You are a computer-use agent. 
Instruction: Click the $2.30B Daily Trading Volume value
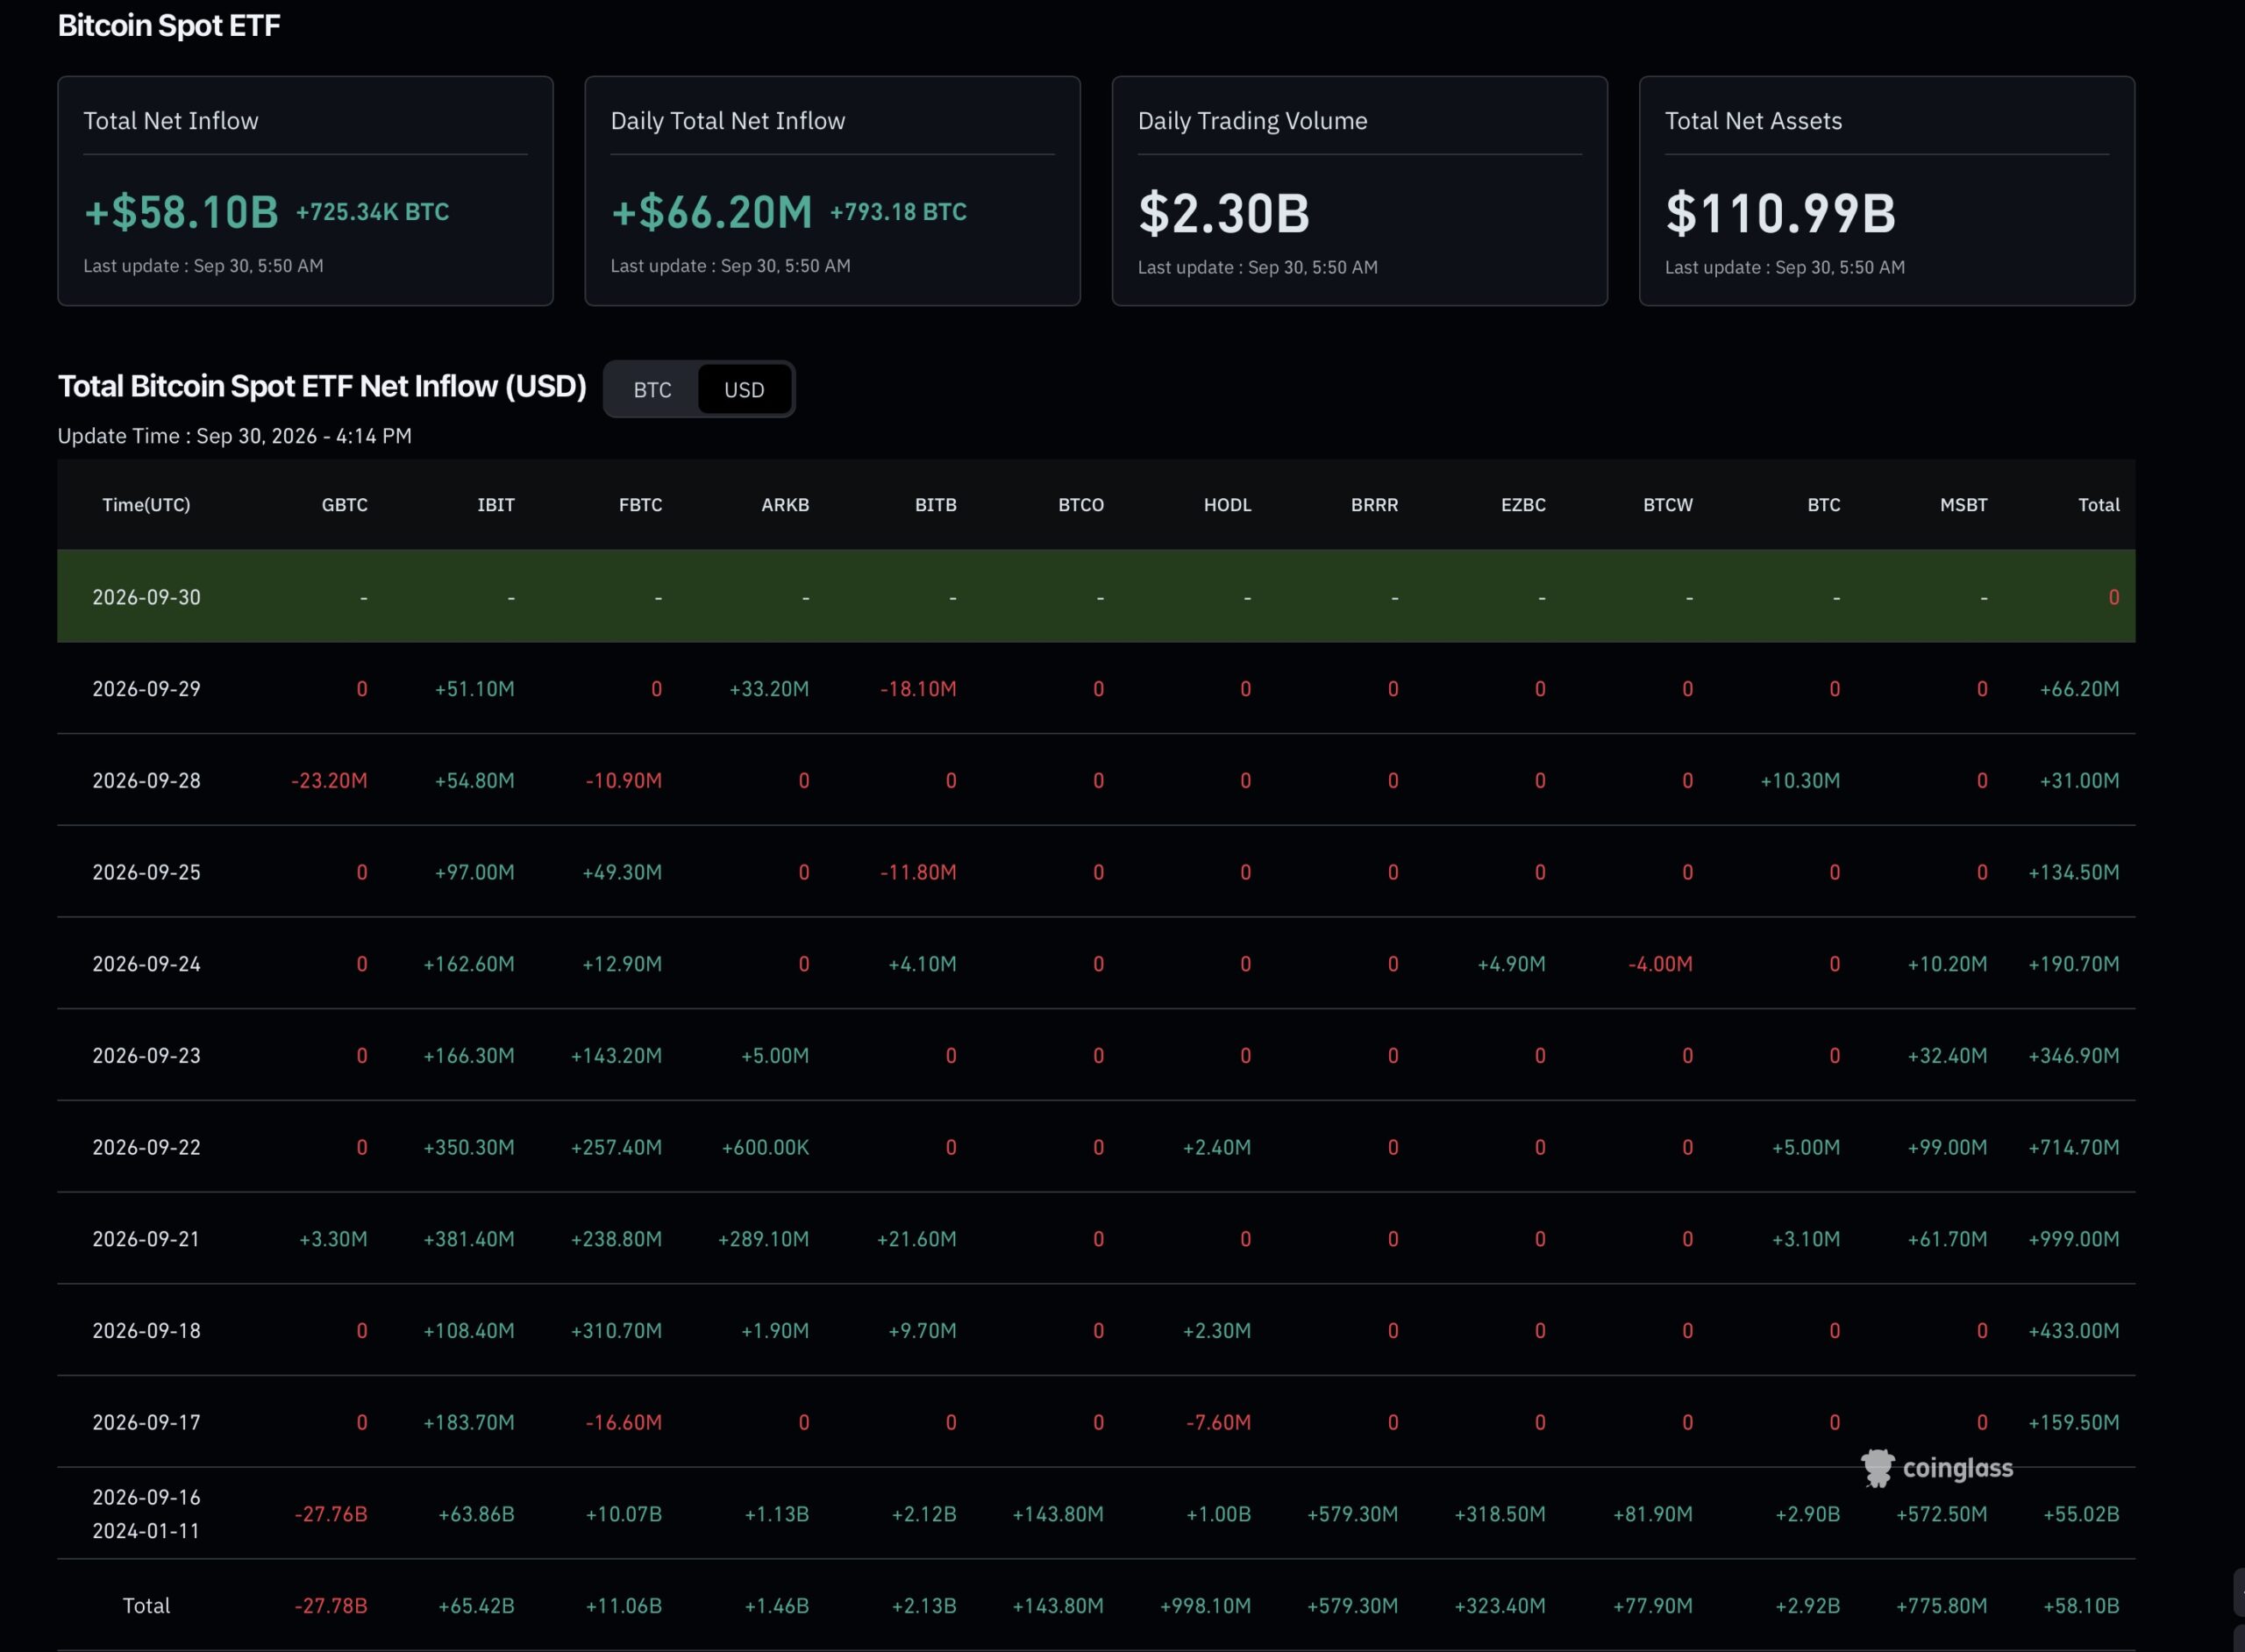click(x=1224, y=213)
